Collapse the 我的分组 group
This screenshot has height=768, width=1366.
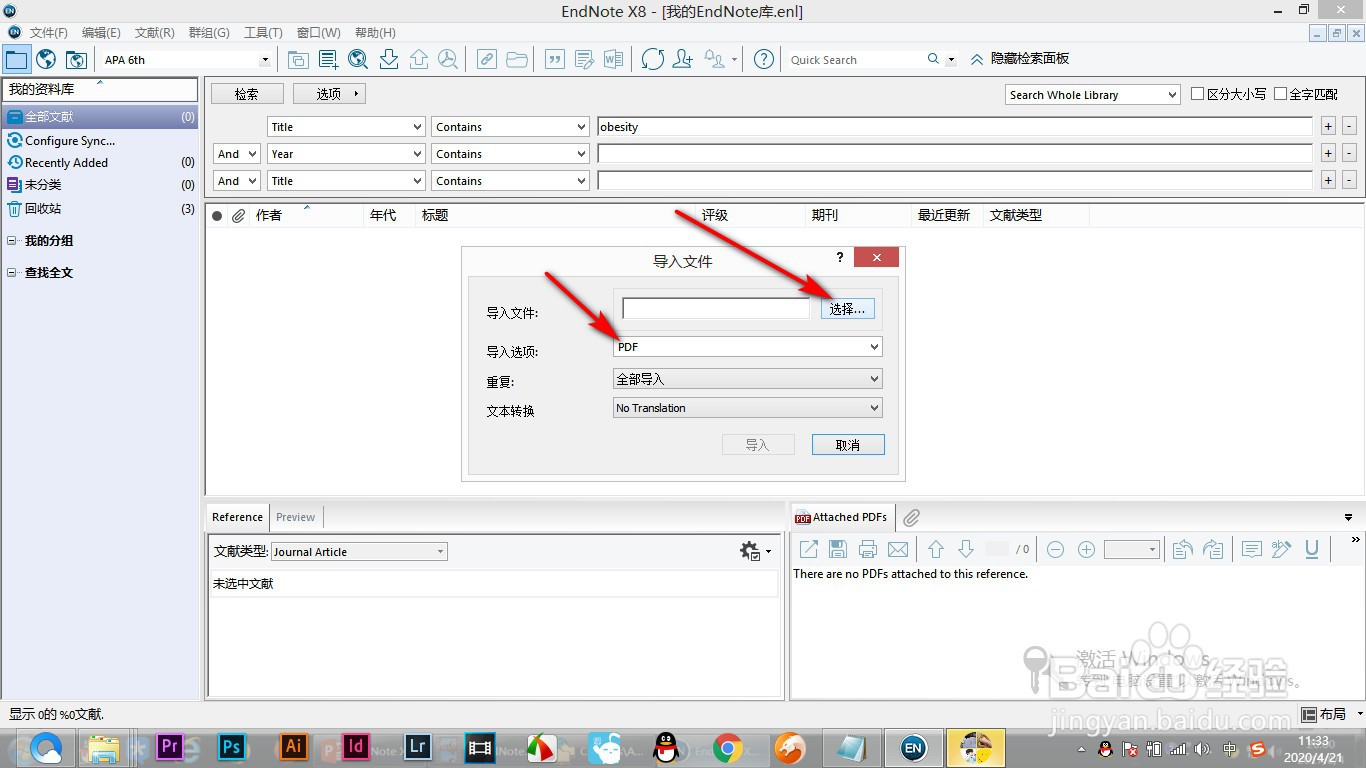click(12, 241)
